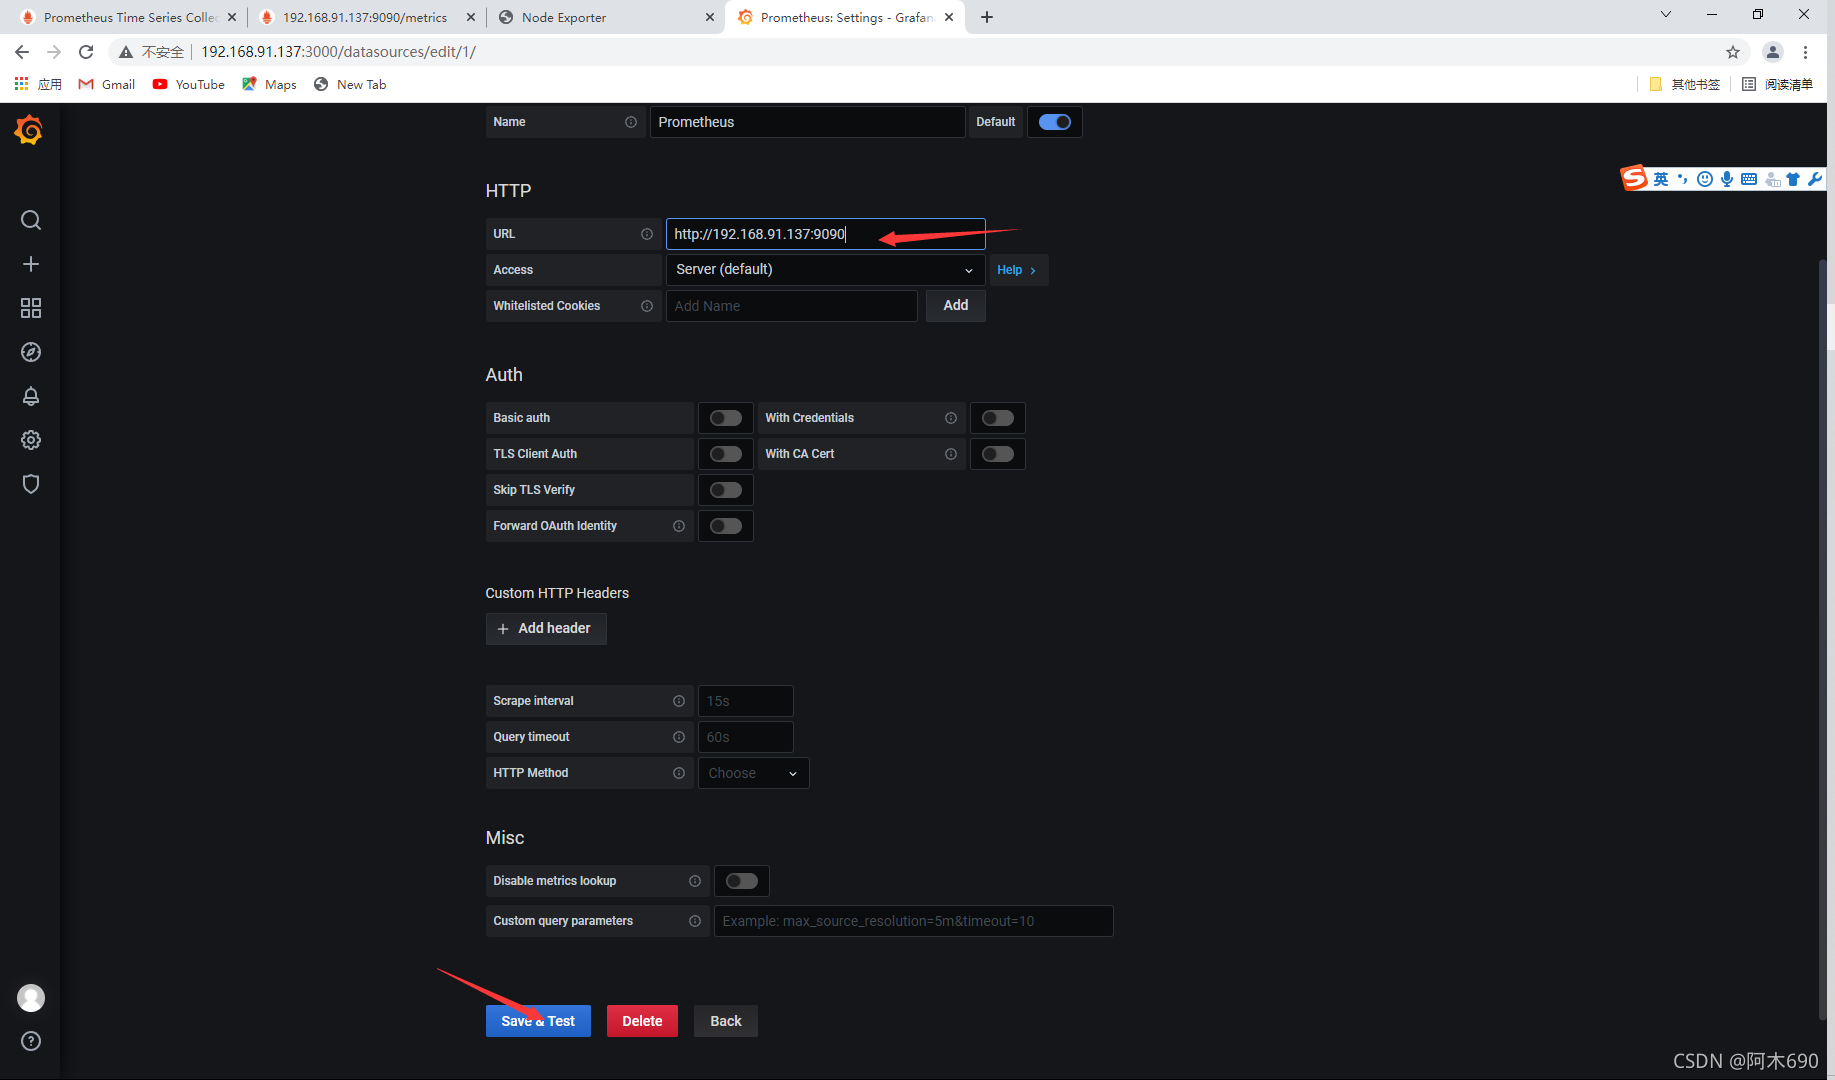This screenshot has width=1835, height=1080.
Task: Click the red Delete button
Action: 642,1021
